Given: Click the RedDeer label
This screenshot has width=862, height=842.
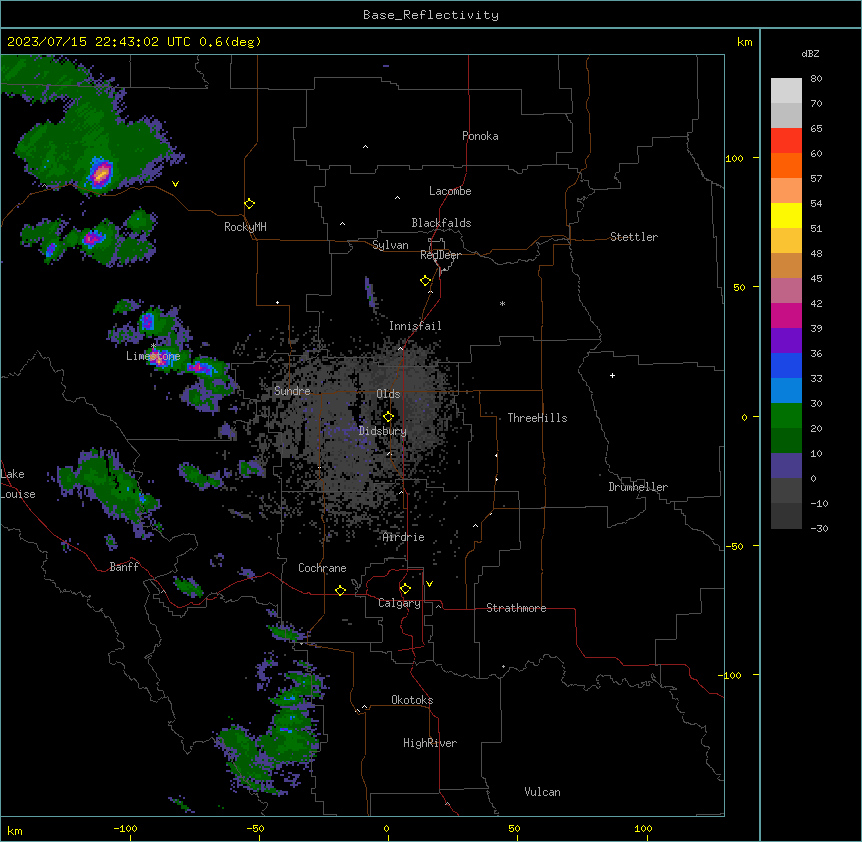Looking at the screenshot, I should point(440,255).
